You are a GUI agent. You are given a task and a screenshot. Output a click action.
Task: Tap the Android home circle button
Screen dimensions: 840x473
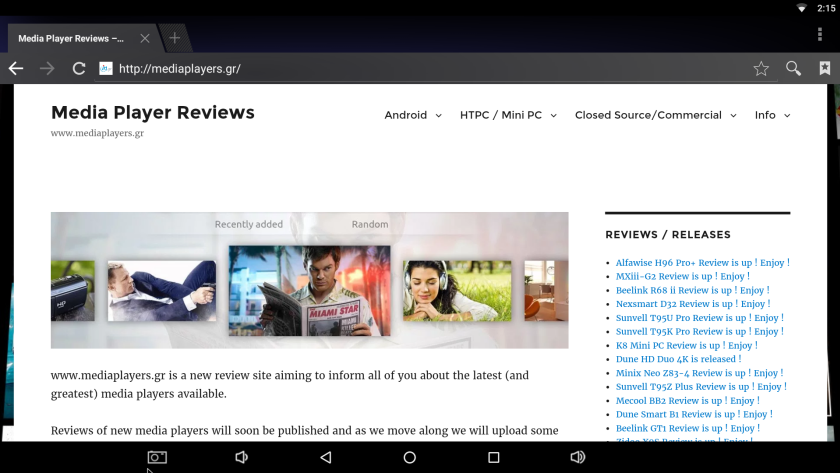[x=410, y=457]
